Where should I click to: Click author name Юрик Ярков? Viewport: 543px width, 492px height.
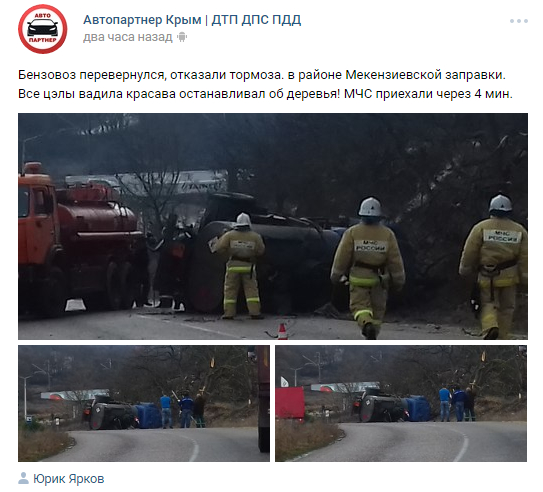tap(69, 479)
